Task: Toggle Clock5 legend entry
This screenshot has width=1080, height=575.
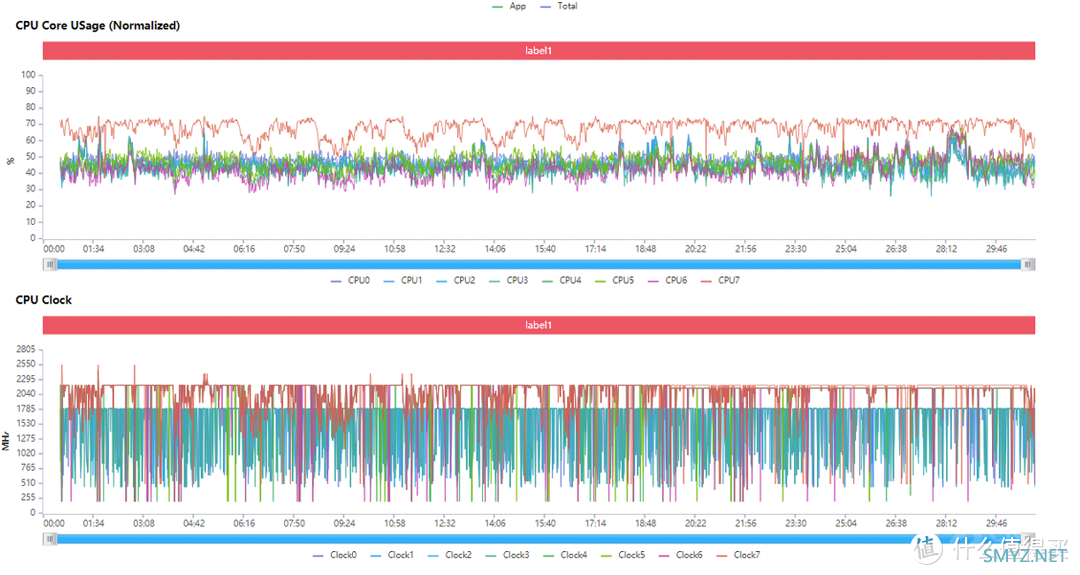Action: pyautogui.click(x=623, y=554)
